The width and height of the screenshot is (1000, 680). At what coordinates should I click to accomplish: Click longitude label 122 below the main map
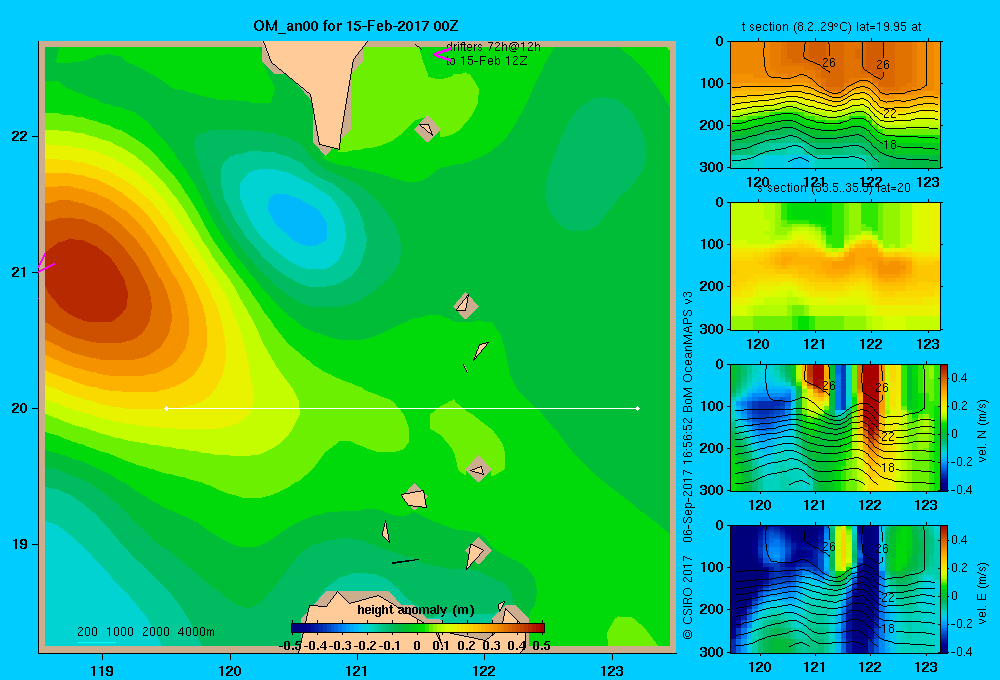pos(484,670)
